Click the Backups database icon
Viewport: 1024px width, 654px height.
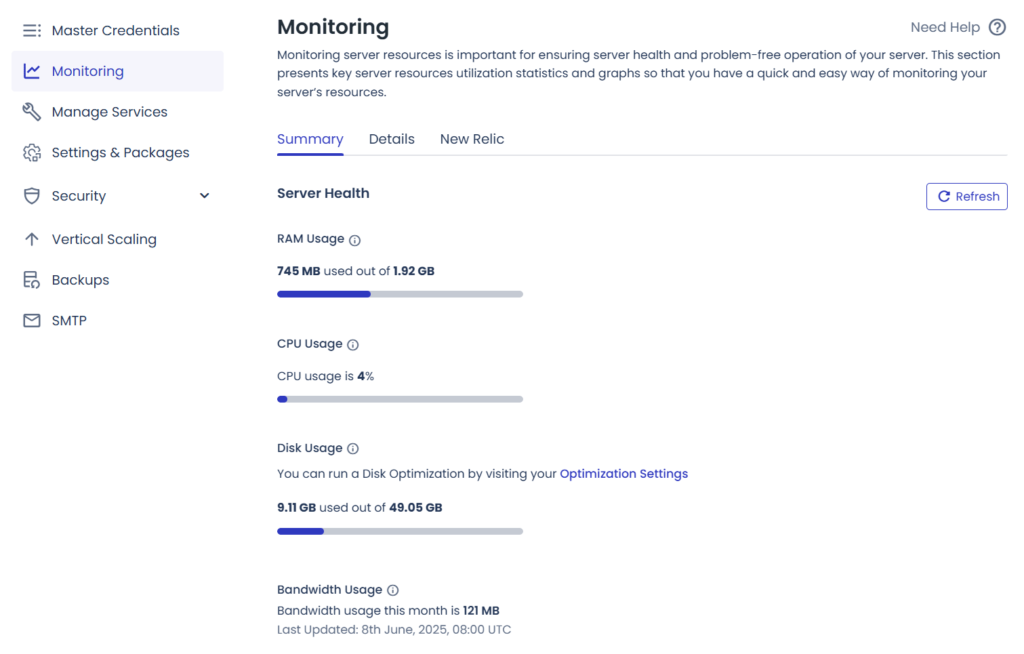(x=31, y=280)
